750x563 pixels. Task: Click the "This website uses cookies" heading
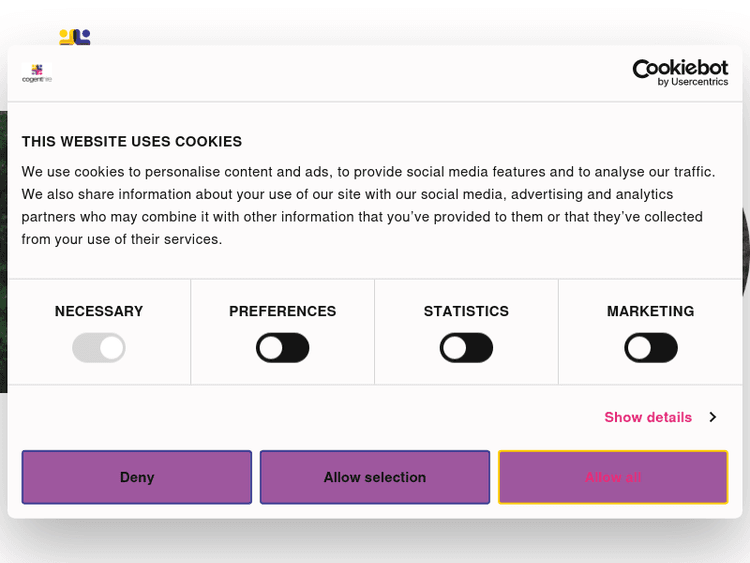coord(132,141)
